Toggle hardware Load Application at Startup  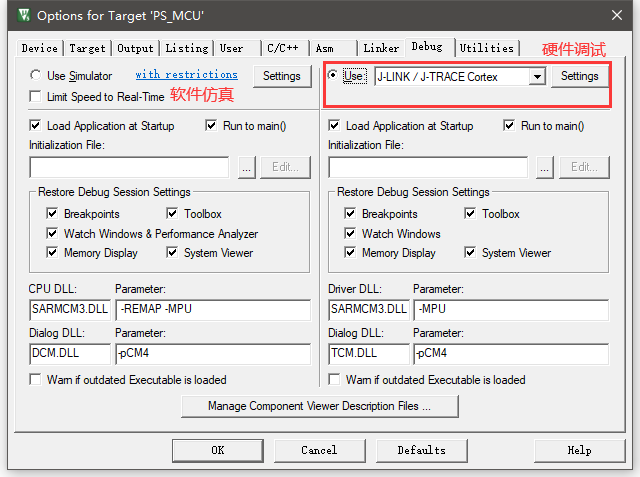coord(334,125)
